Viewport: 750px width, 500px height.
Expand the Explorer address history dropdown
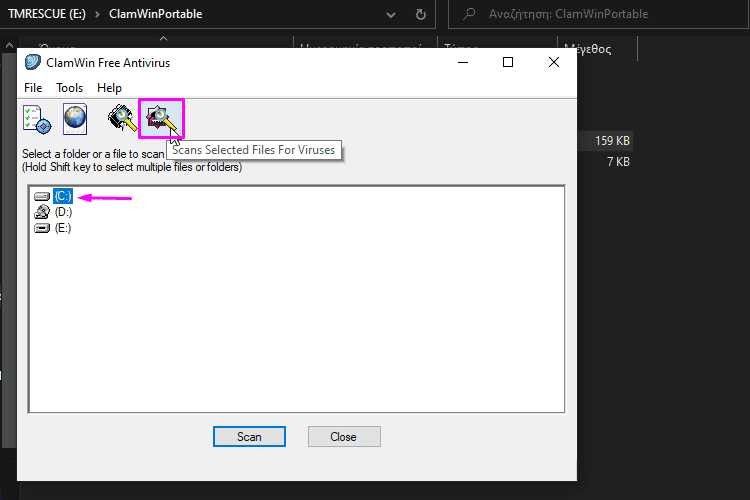(391, 15)
